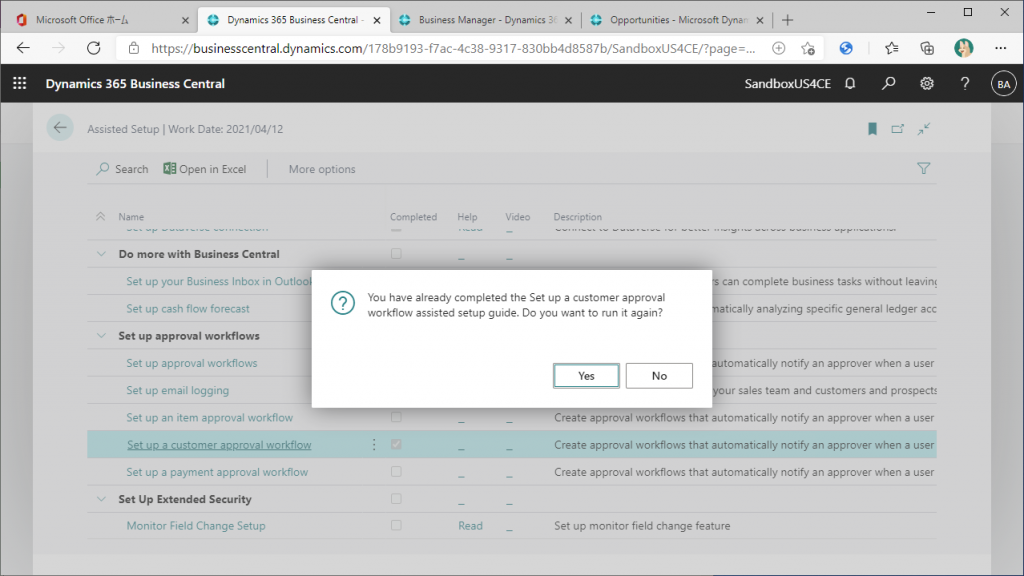Toggle Completed checkbox for Do more with Business Central

pos(396,253)
